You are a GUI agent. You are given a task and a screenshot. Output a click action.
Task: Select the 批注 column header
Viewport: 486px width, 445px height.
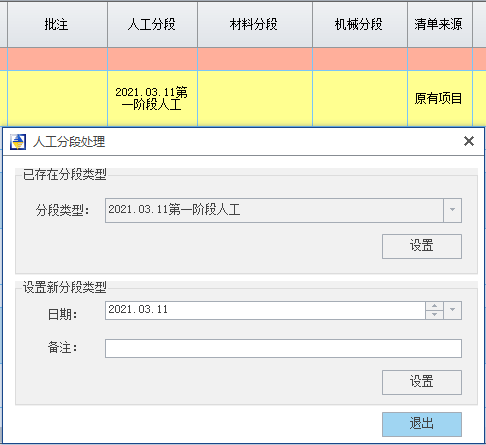coord(57,24)
